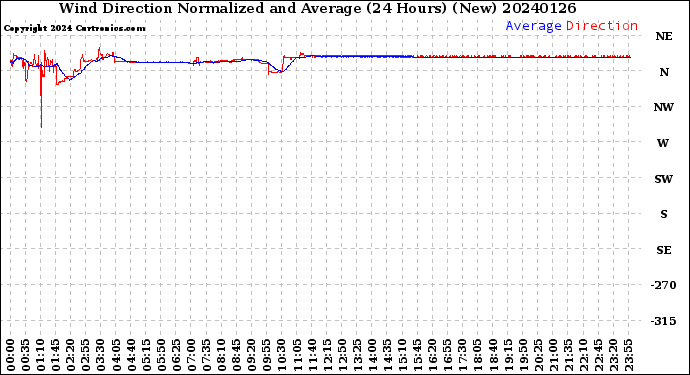Click the 23:55 time label
The width and height of the screenshot is (690, 375).
pyautogui.click(x=629, y=355)
